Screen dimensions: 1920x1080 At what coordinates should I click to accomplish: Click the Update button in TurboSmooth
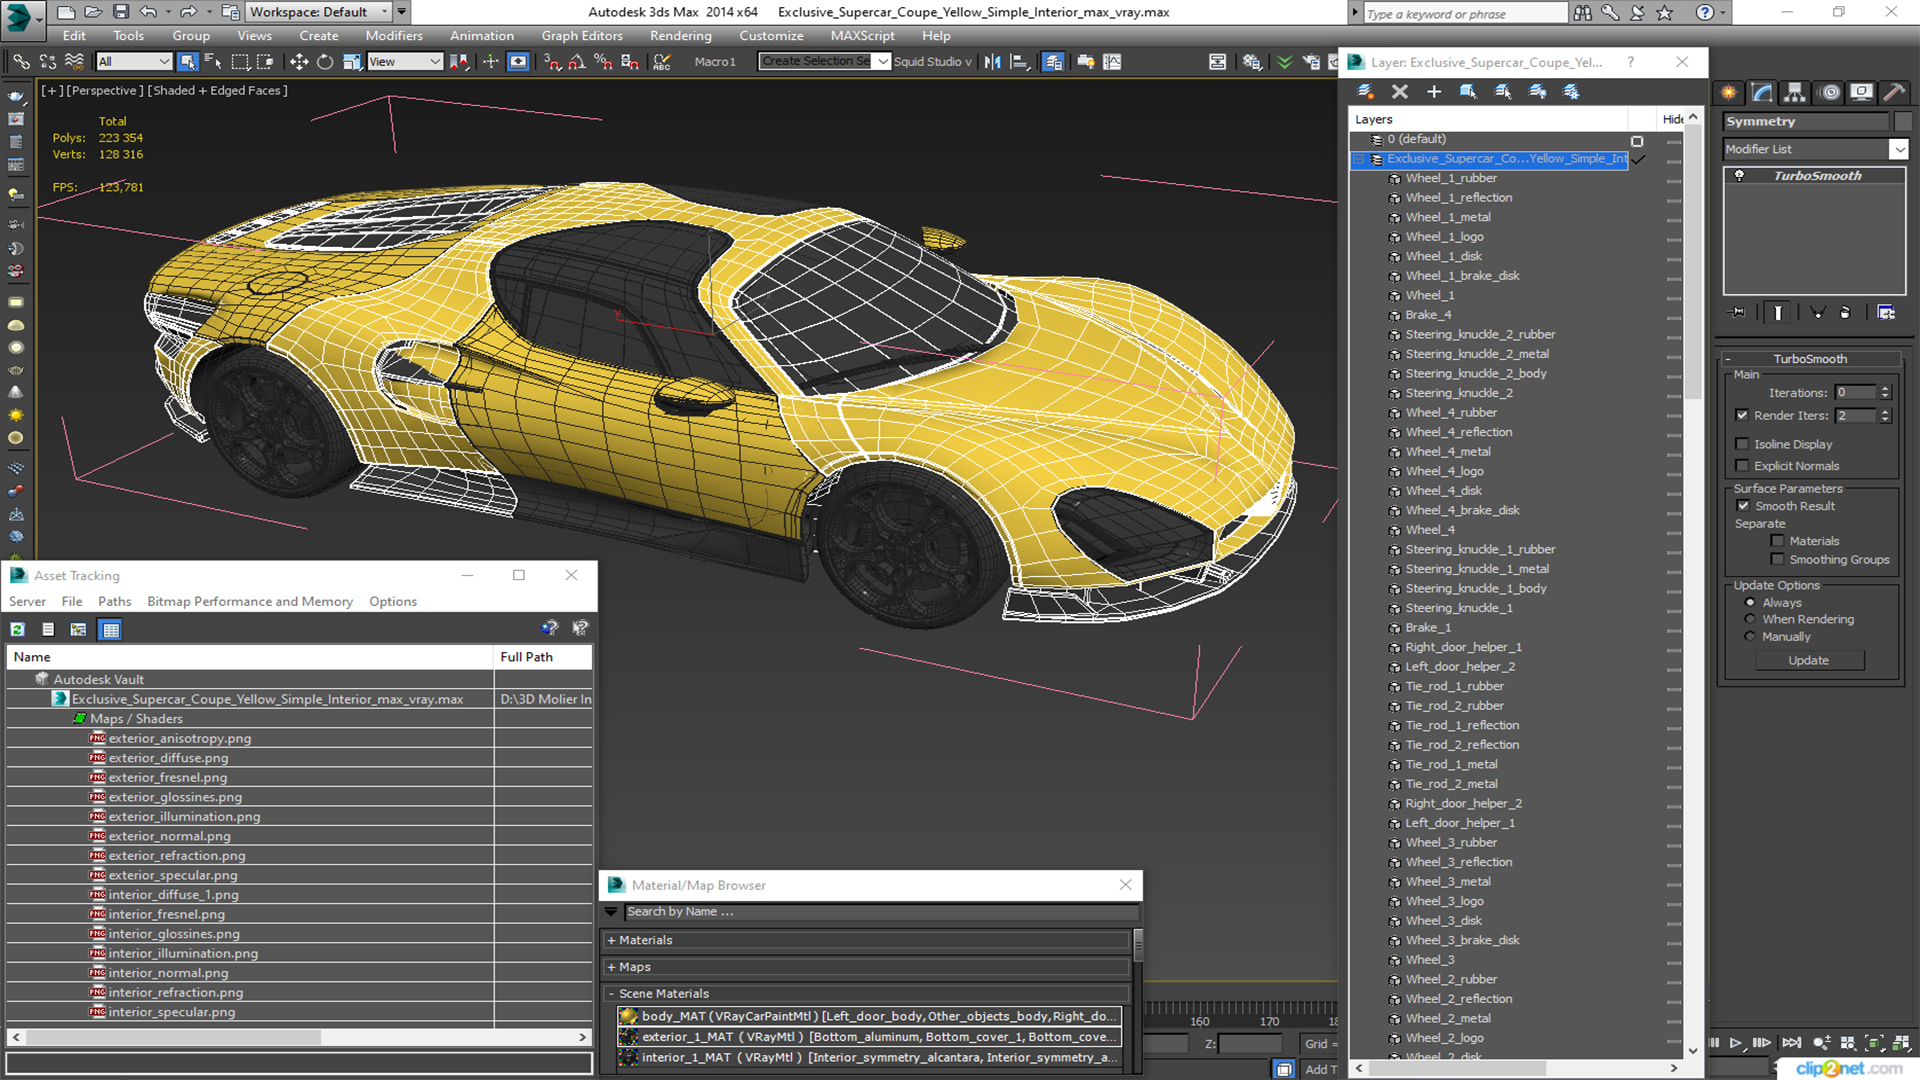1808,660
